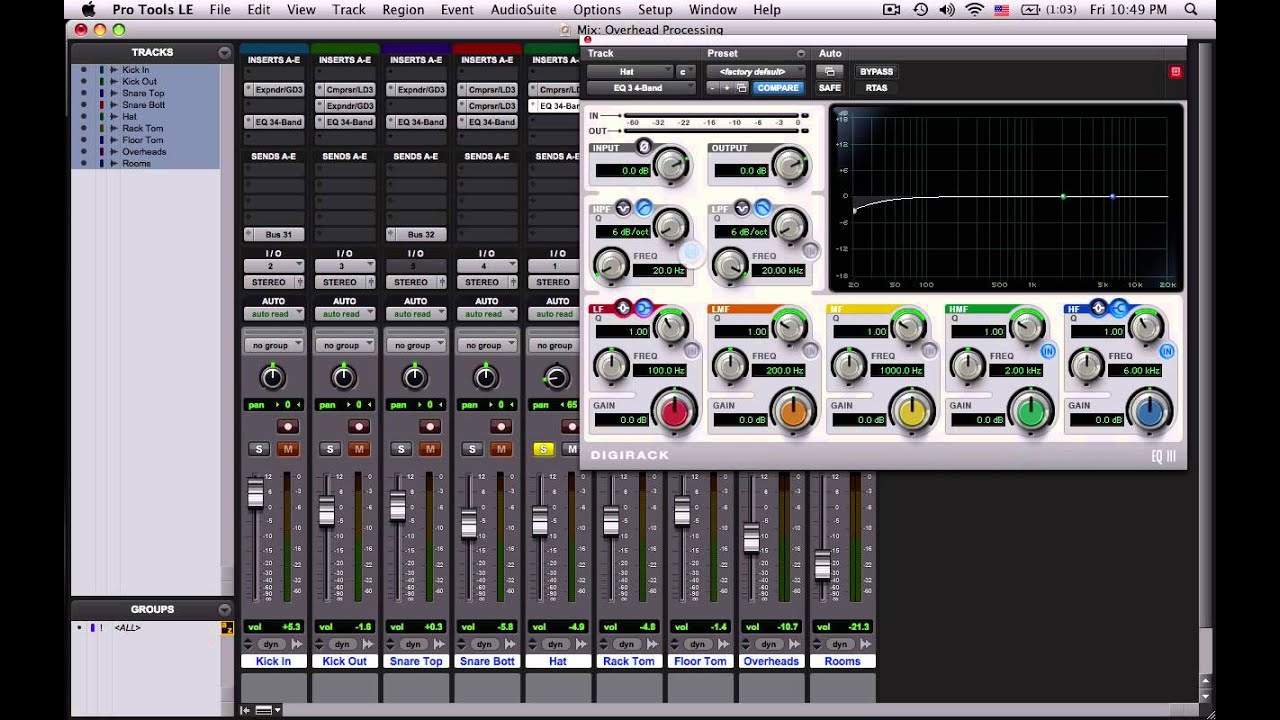1280x720 pixels.
Task: Toggle the LPF IN enable button
Action: (x=811, y=252)
